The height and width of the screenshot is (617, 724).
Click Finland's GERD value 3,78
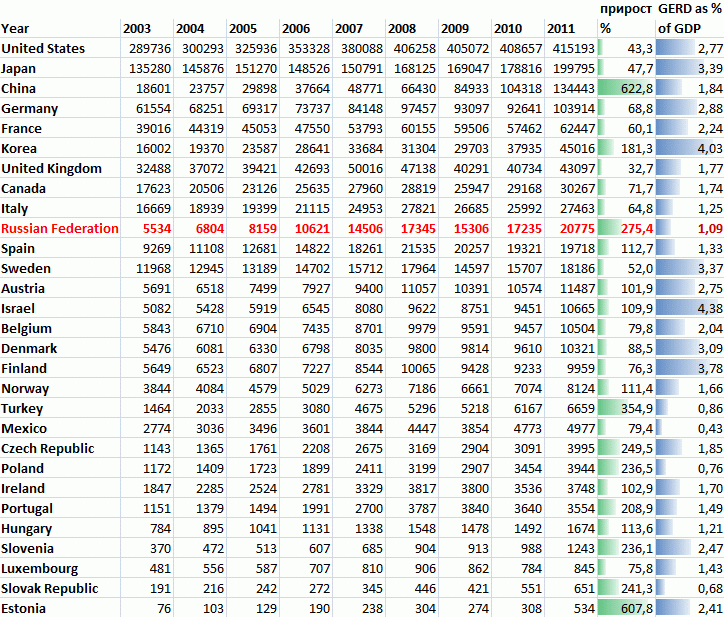tap(710, 369)
